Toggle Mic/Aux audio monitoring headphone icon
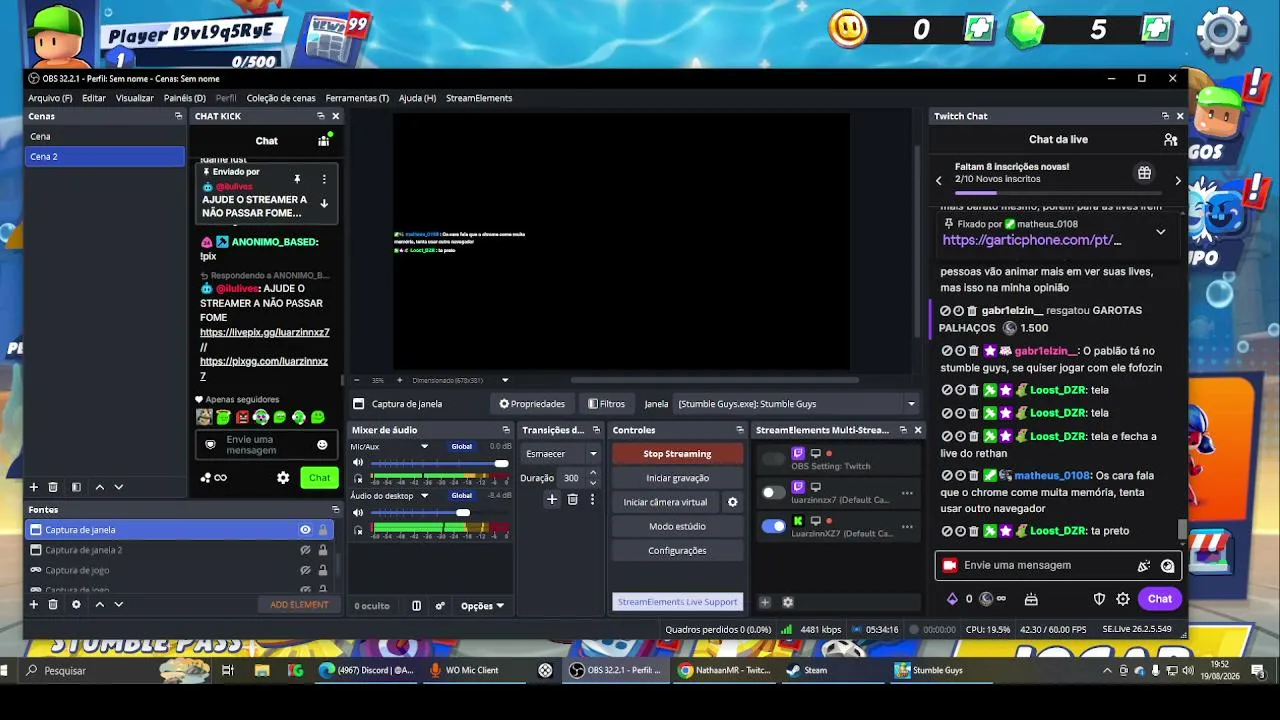1280x720 pixels. (x=358, y=479)
